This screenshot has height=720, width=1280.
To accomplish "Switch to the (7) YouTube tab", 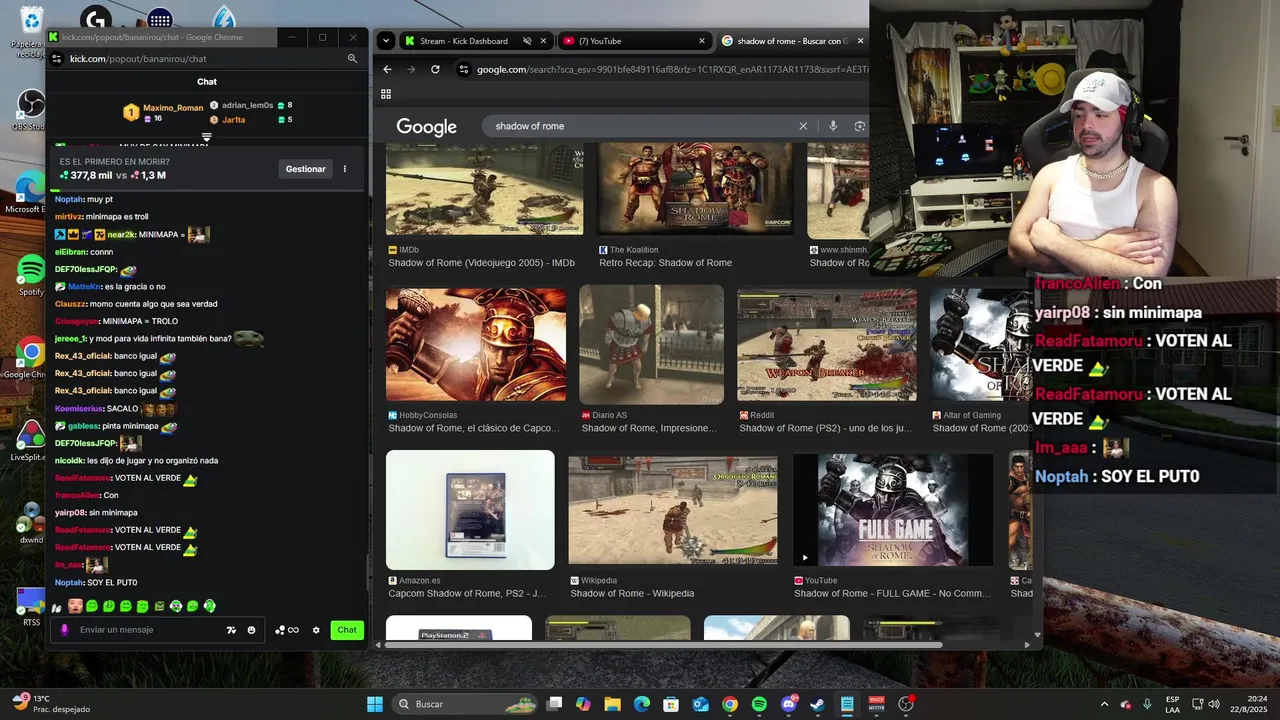I will point(634,41).
